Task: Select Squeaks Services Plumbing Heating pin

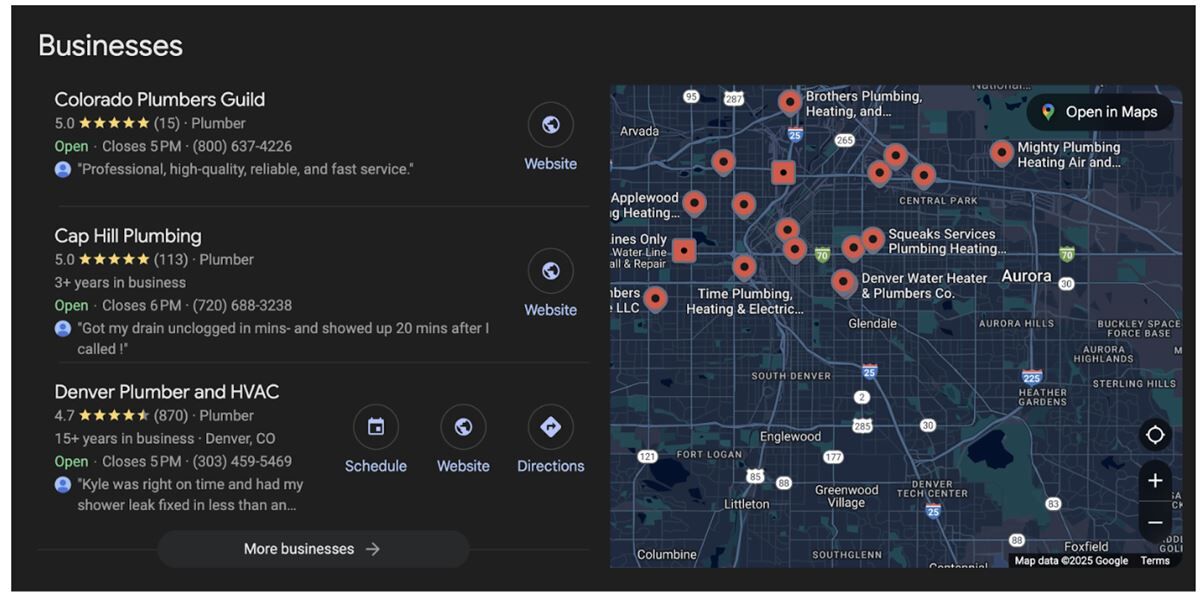Action: pyautogui.click(x=873, y=239)
